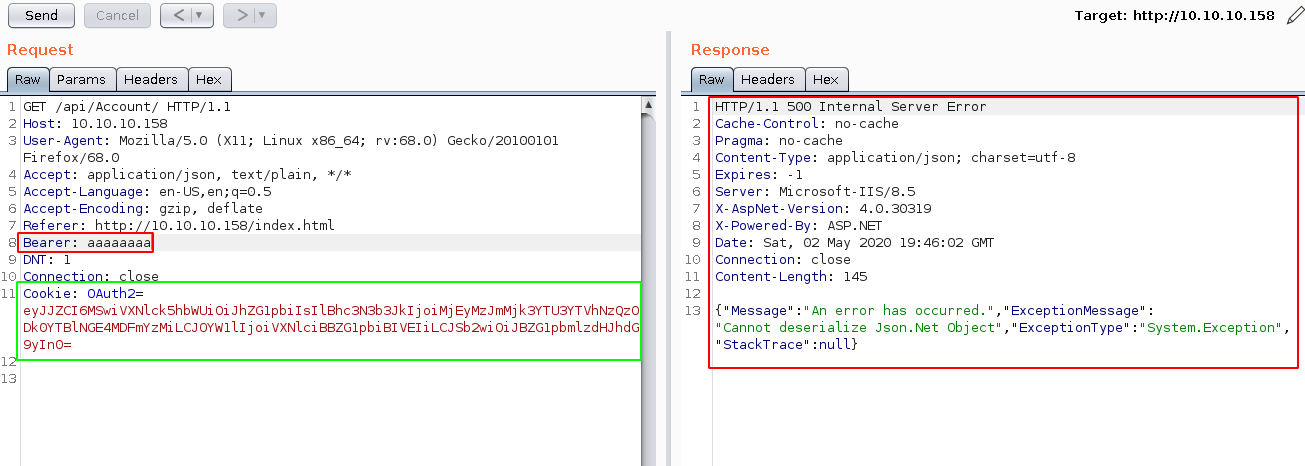
Task: Show Hex view of the Request
Action: point(209,80)
